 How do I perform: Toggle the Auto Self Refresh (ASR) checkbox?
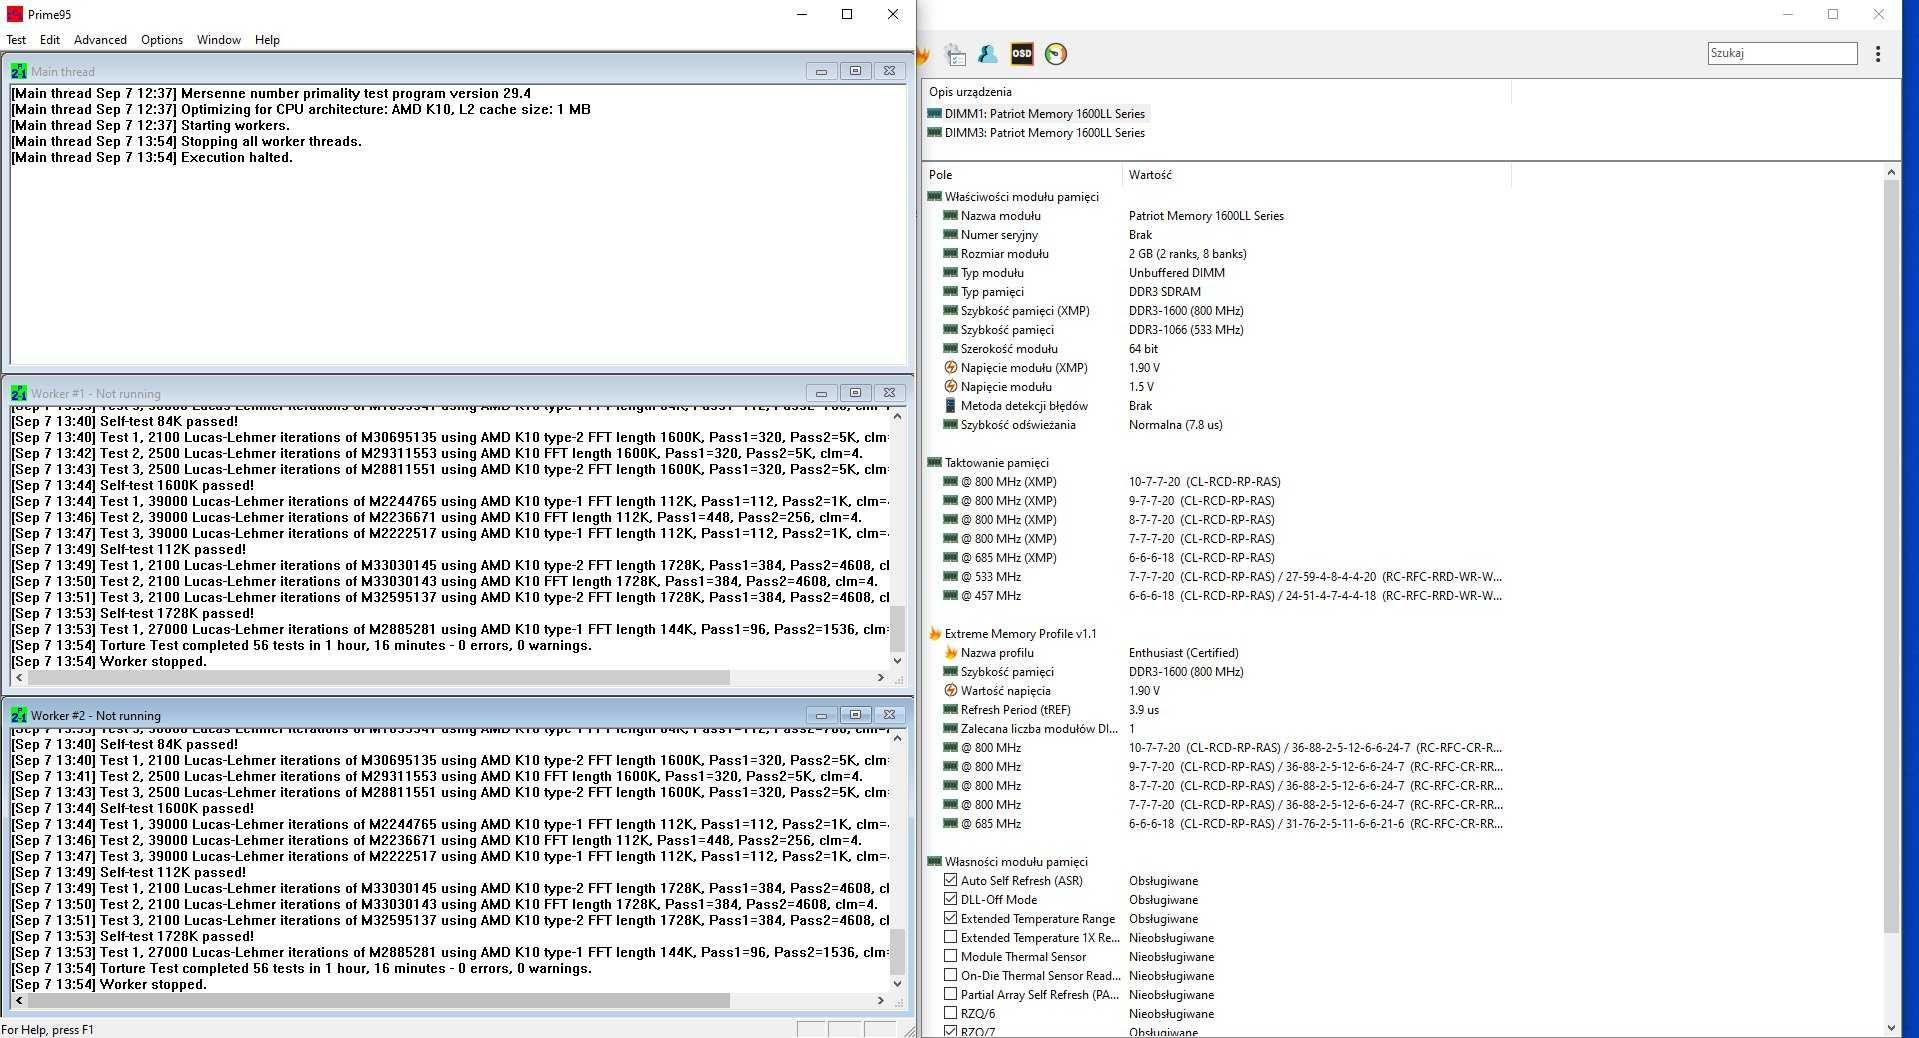click(x=950, y=880)
